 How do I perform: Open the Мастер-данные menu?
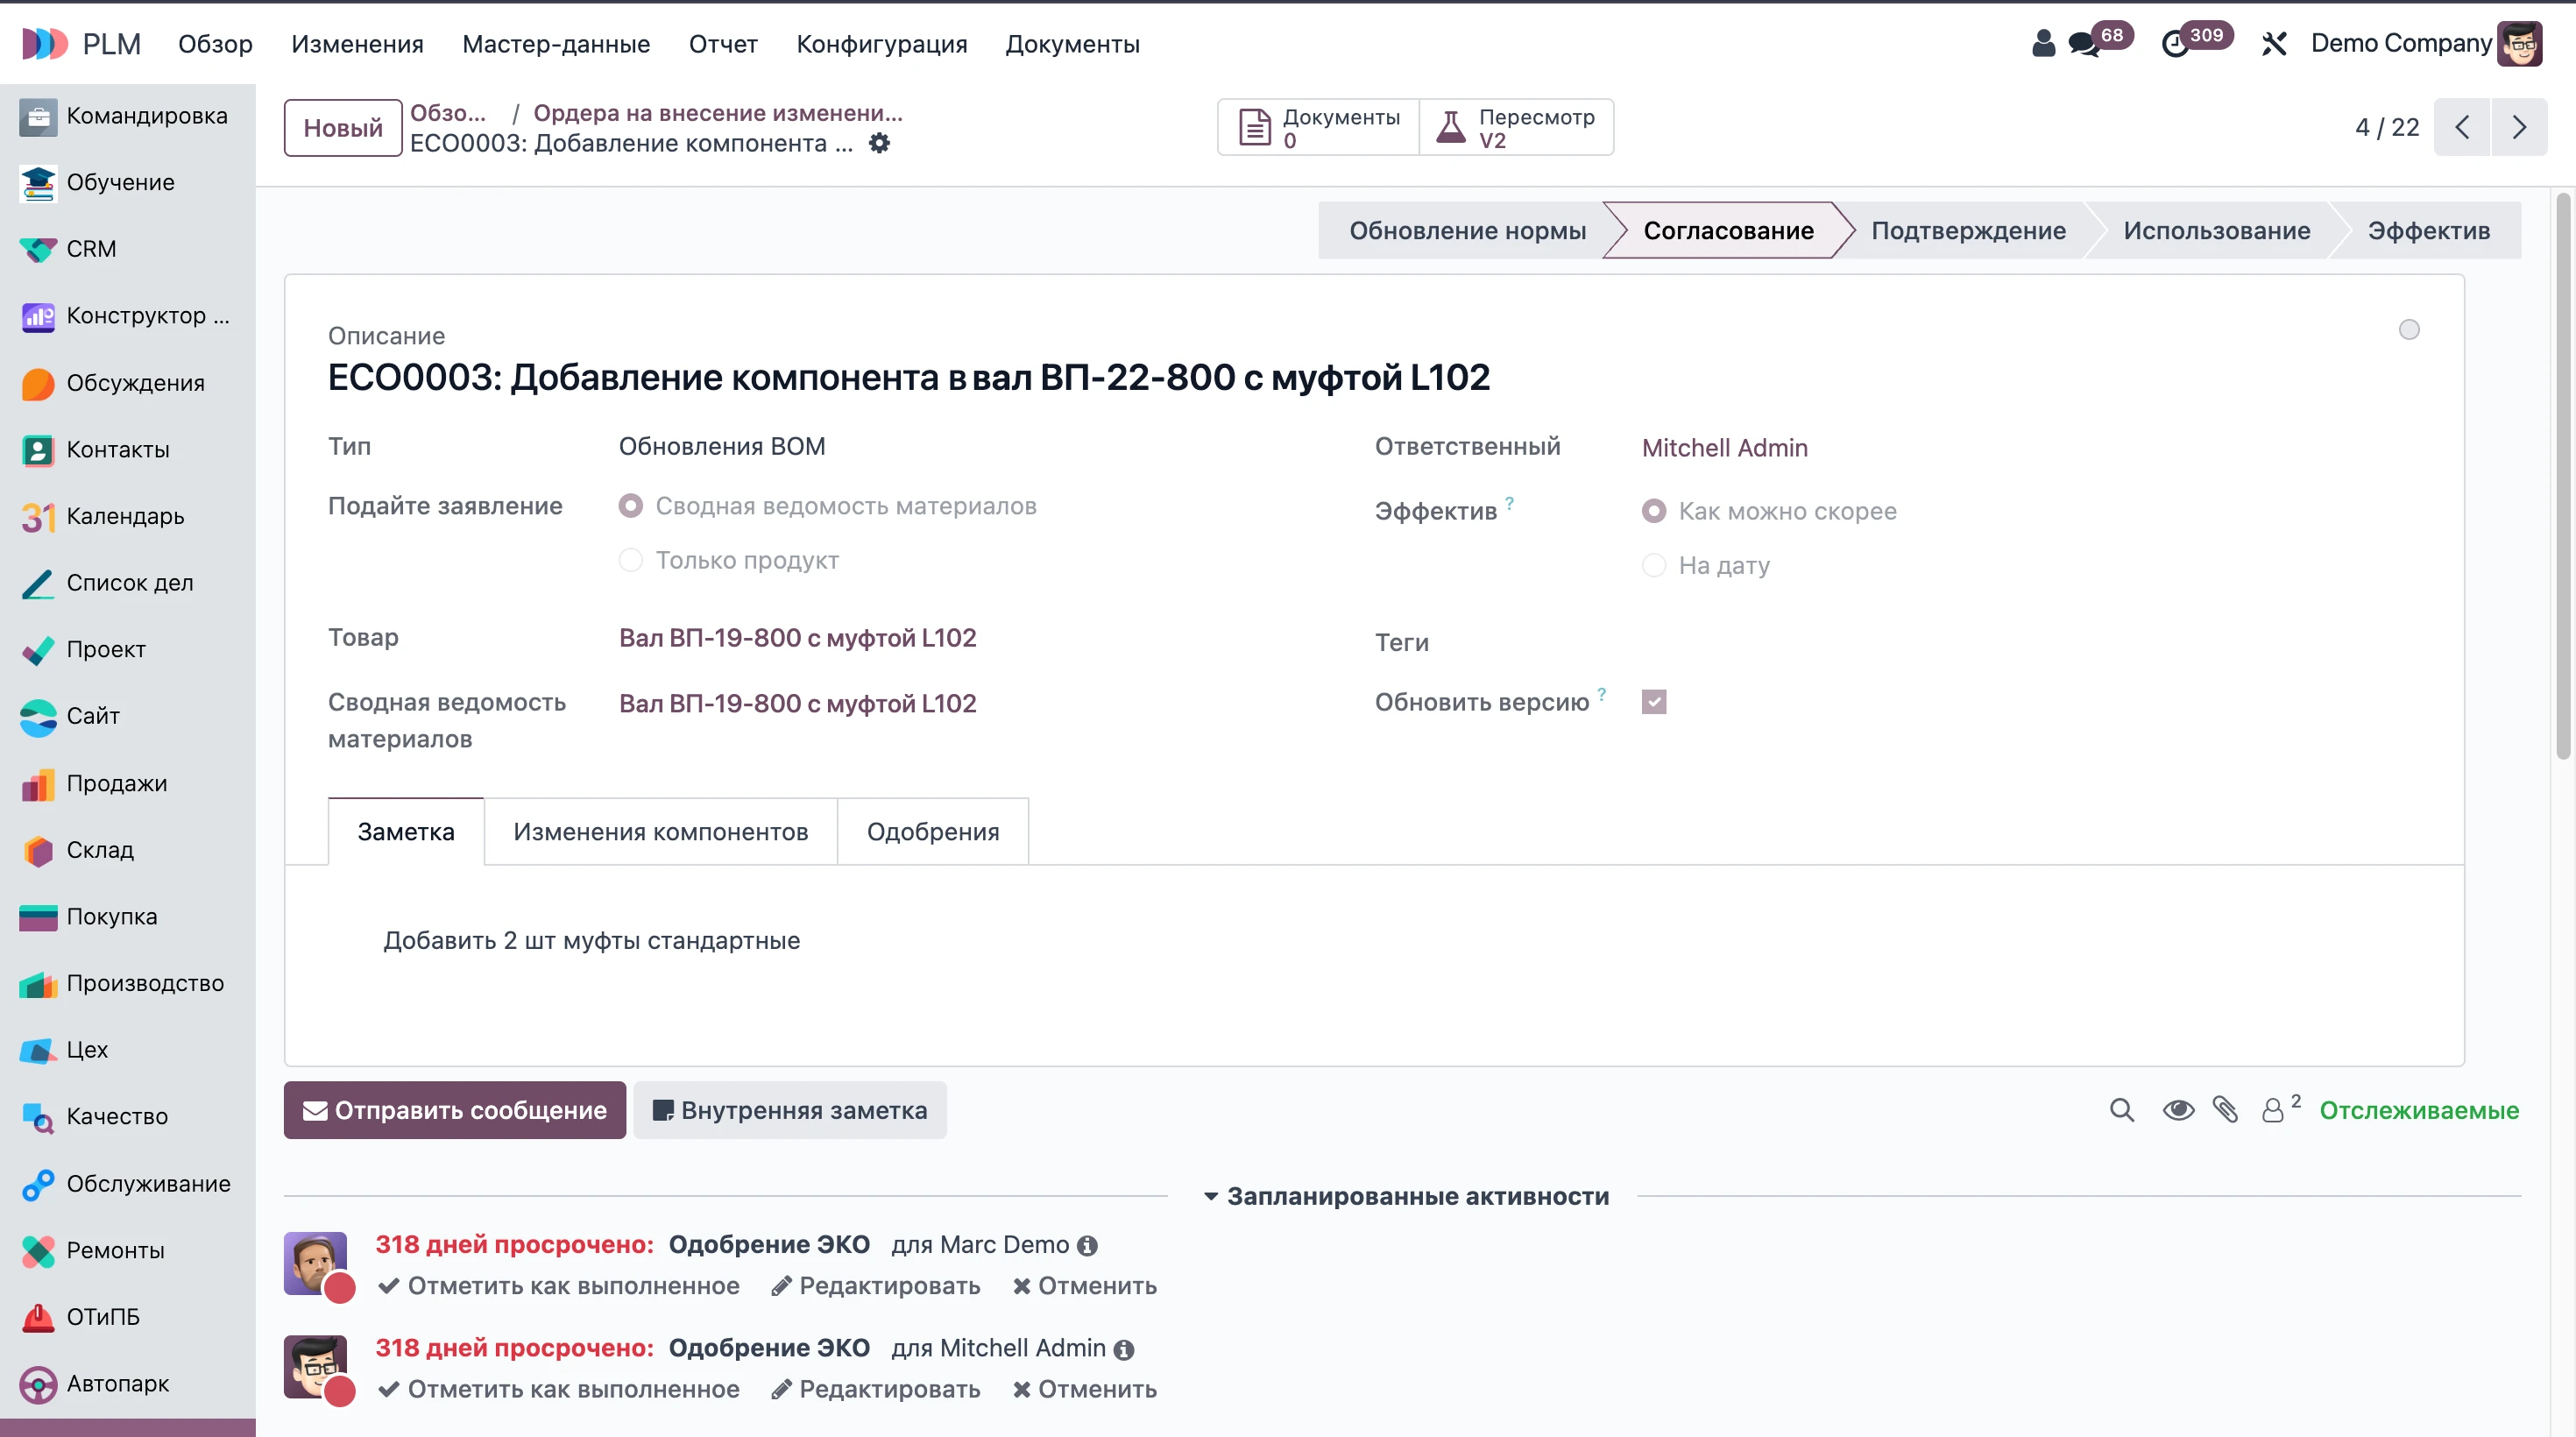(556, 44)
